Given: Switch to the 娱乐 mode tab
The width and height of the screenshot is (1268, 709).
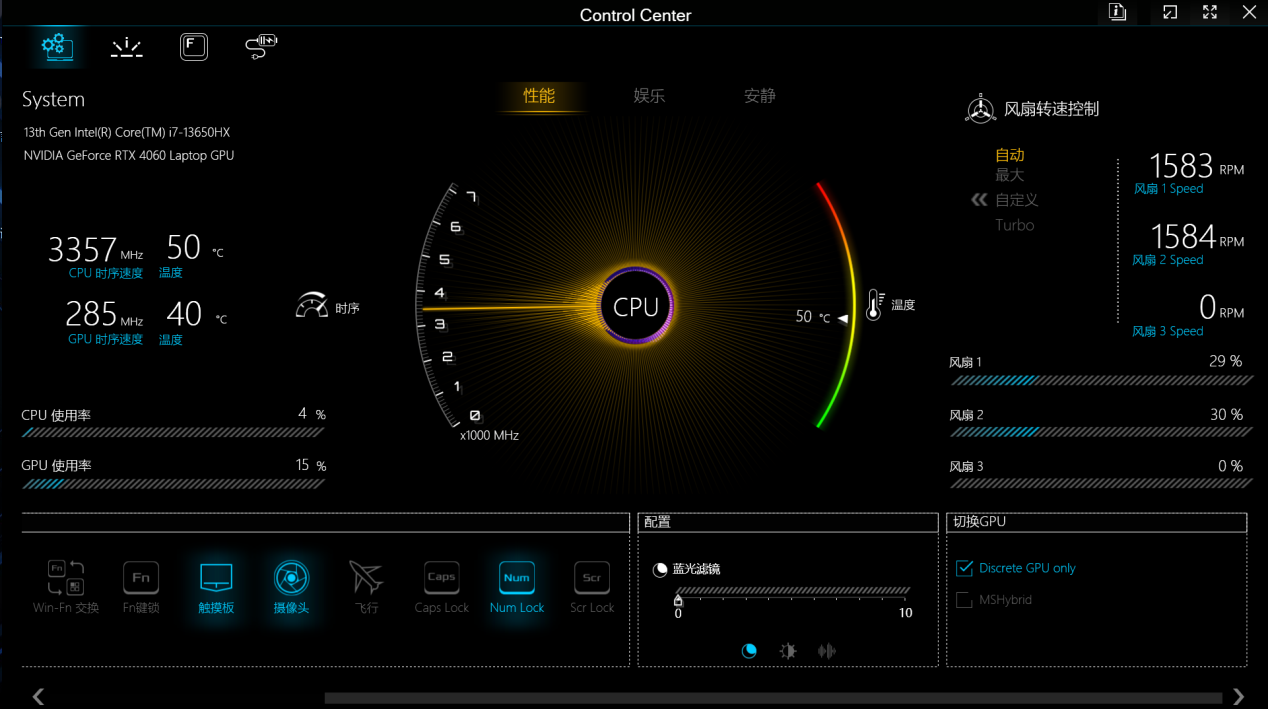Looking at the screenshot, I should [x=649, y=96].
